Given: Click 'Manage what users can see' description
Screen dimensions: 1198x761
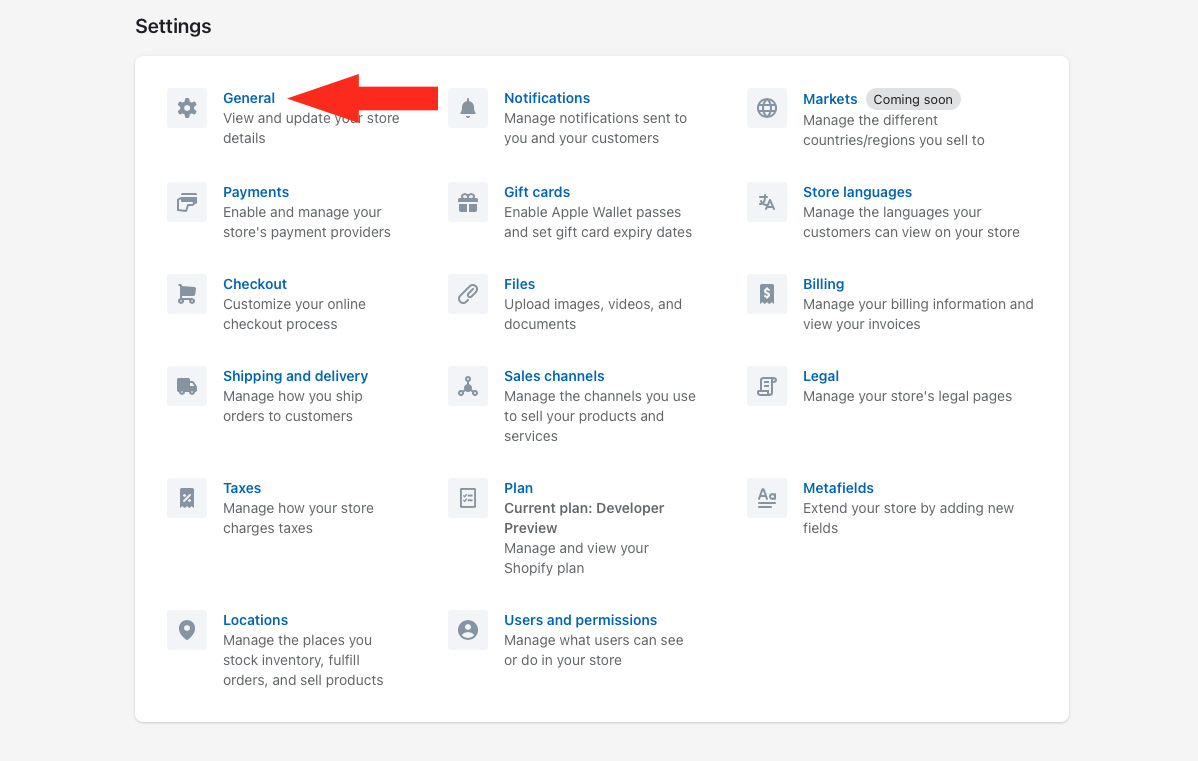Looking at the screenshot, I should point(594,650).
